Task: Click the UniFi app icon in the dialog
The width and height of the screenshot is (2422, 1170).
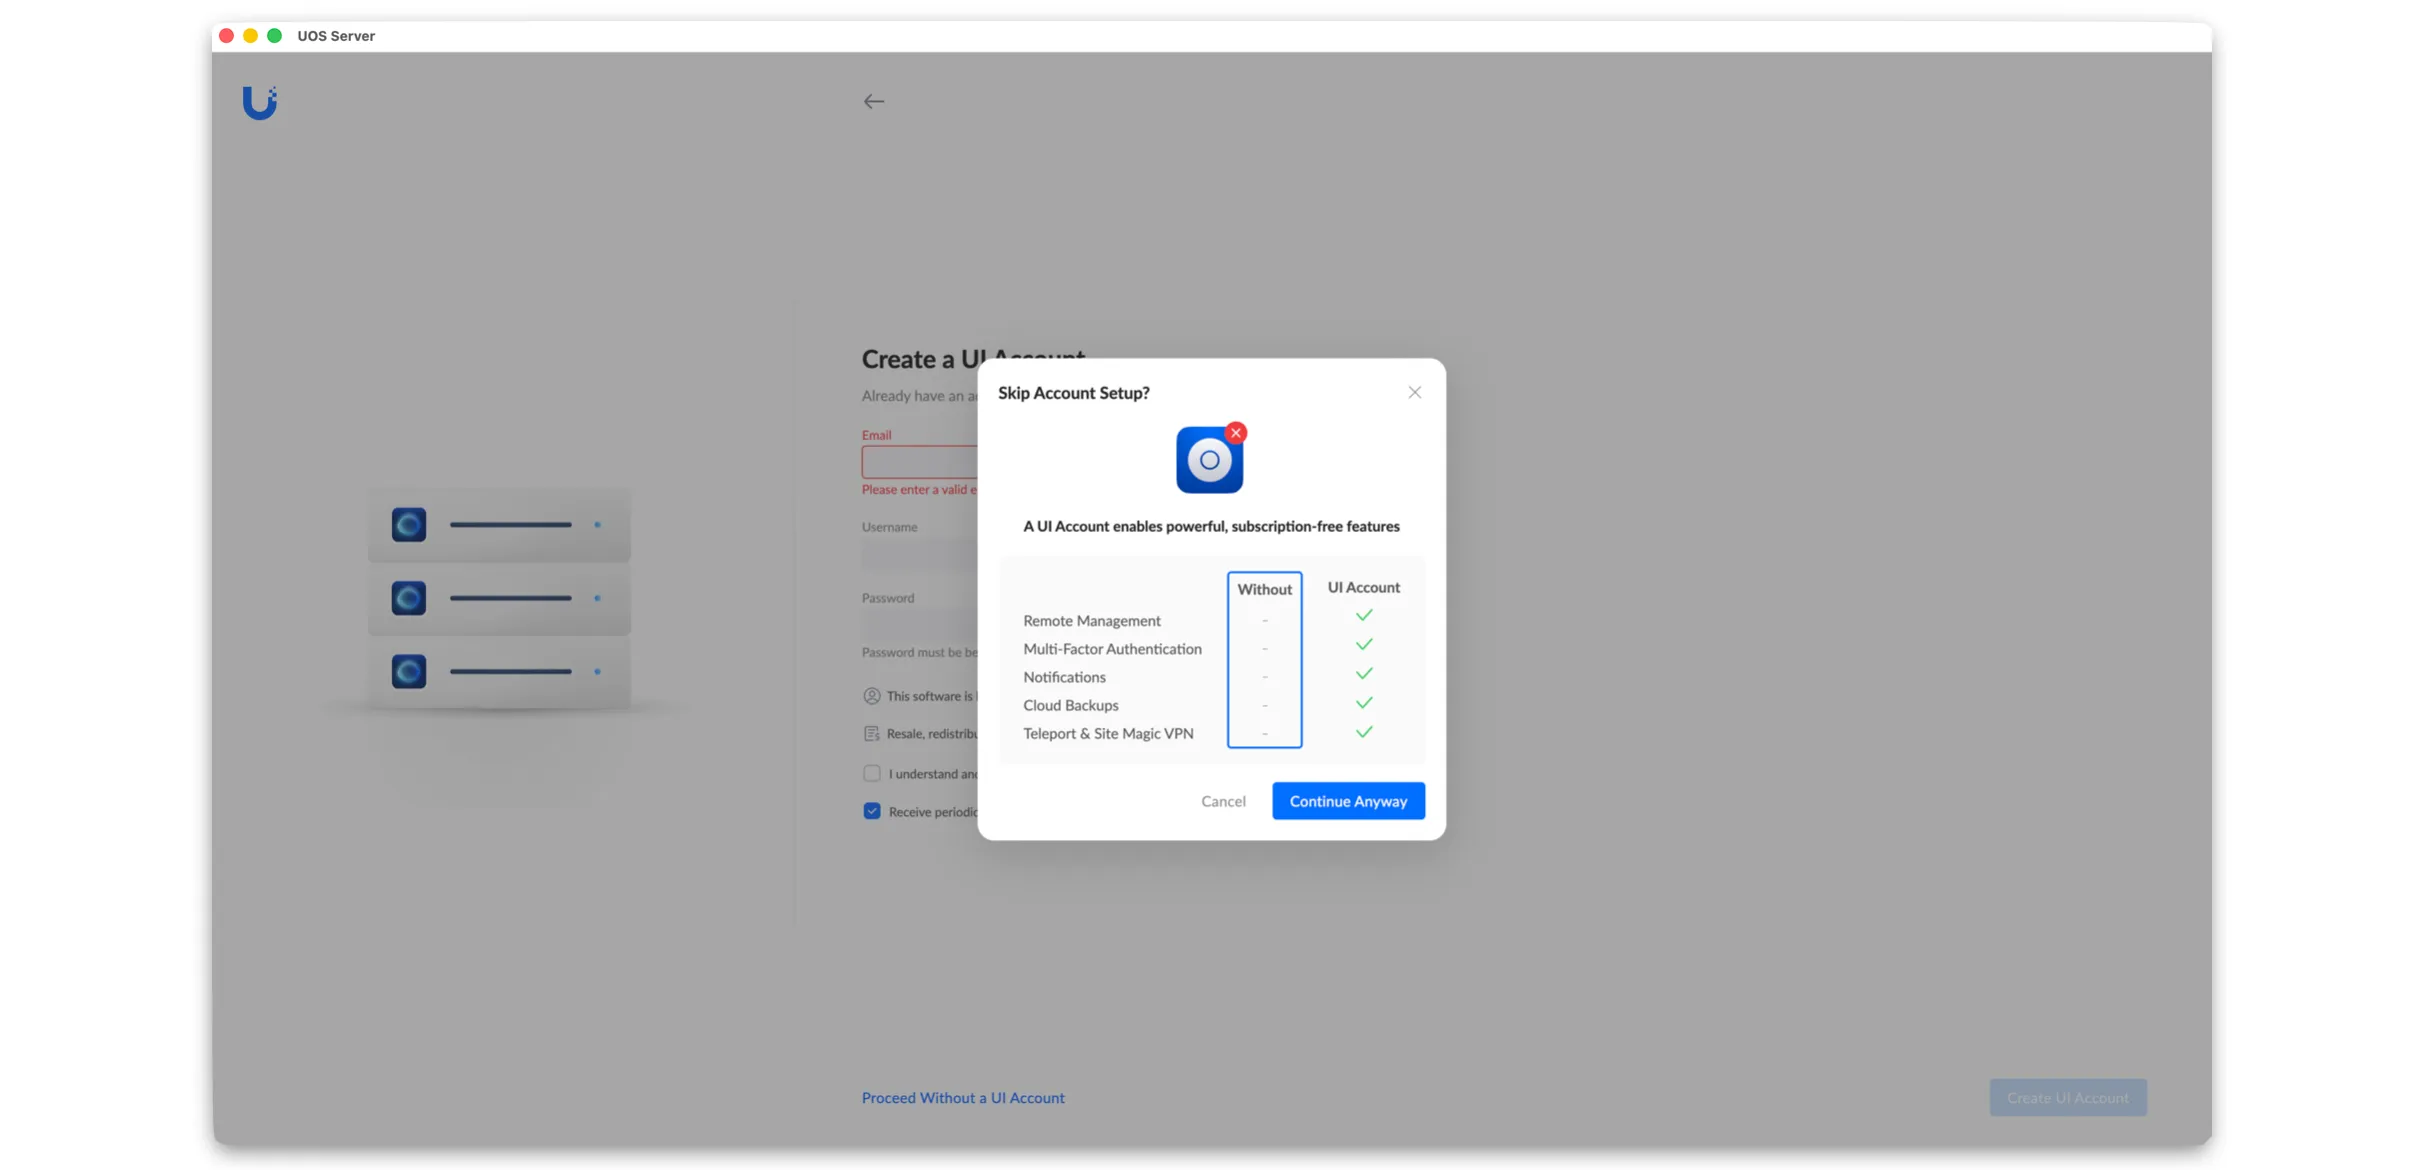Action: (1210, 459)
